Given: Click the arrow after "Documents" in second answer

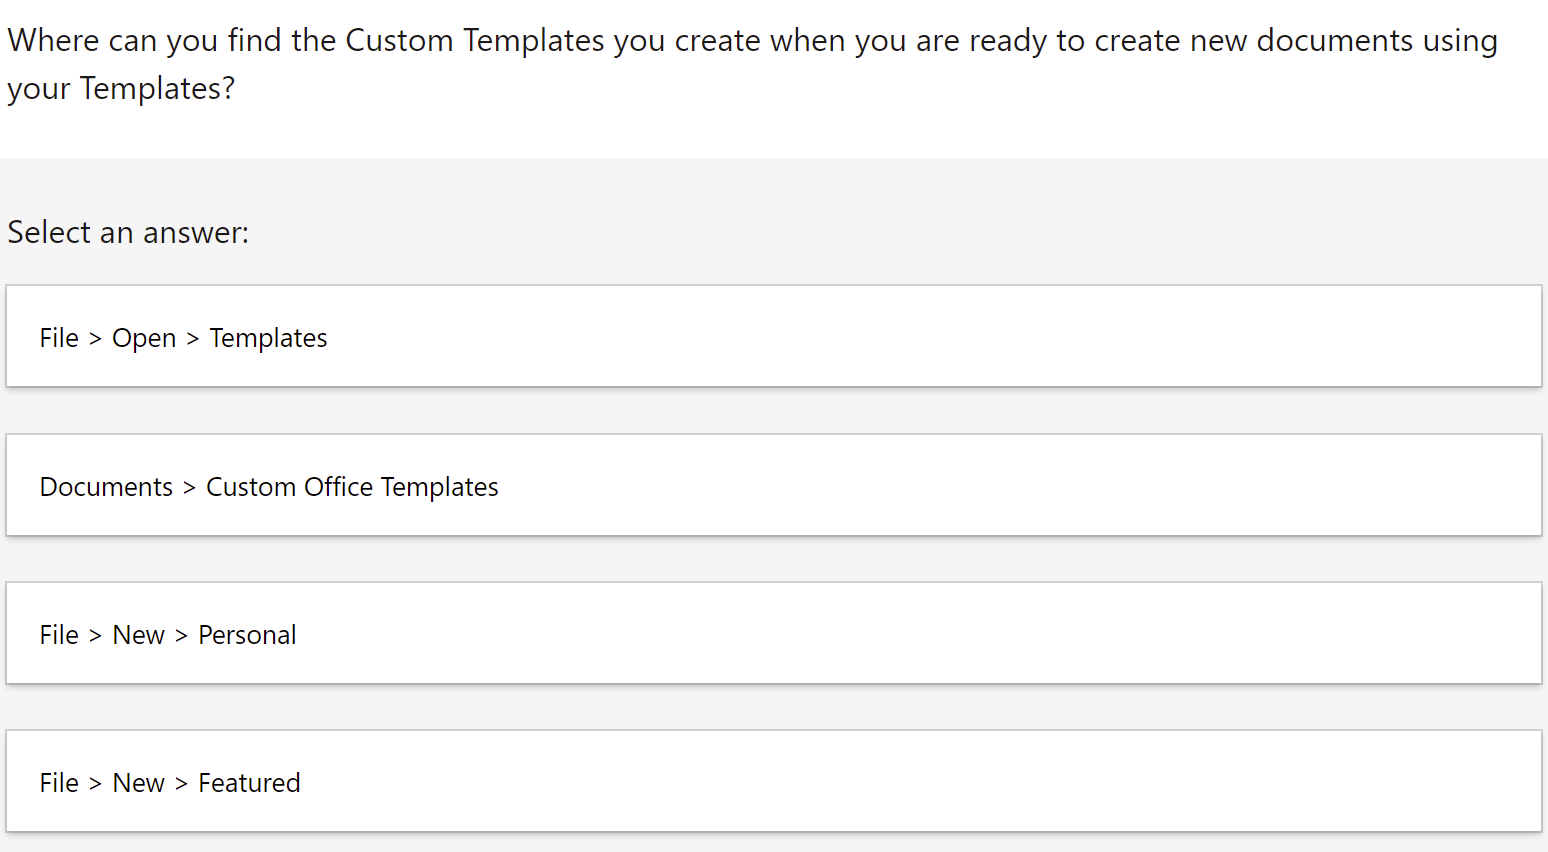Looking at the screenshot, I should [x=189, y=488].
